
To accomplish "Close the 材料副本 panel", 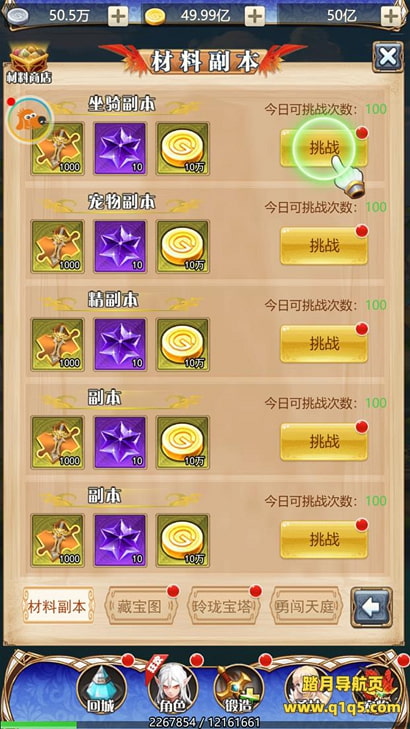I will click(387, 57).
